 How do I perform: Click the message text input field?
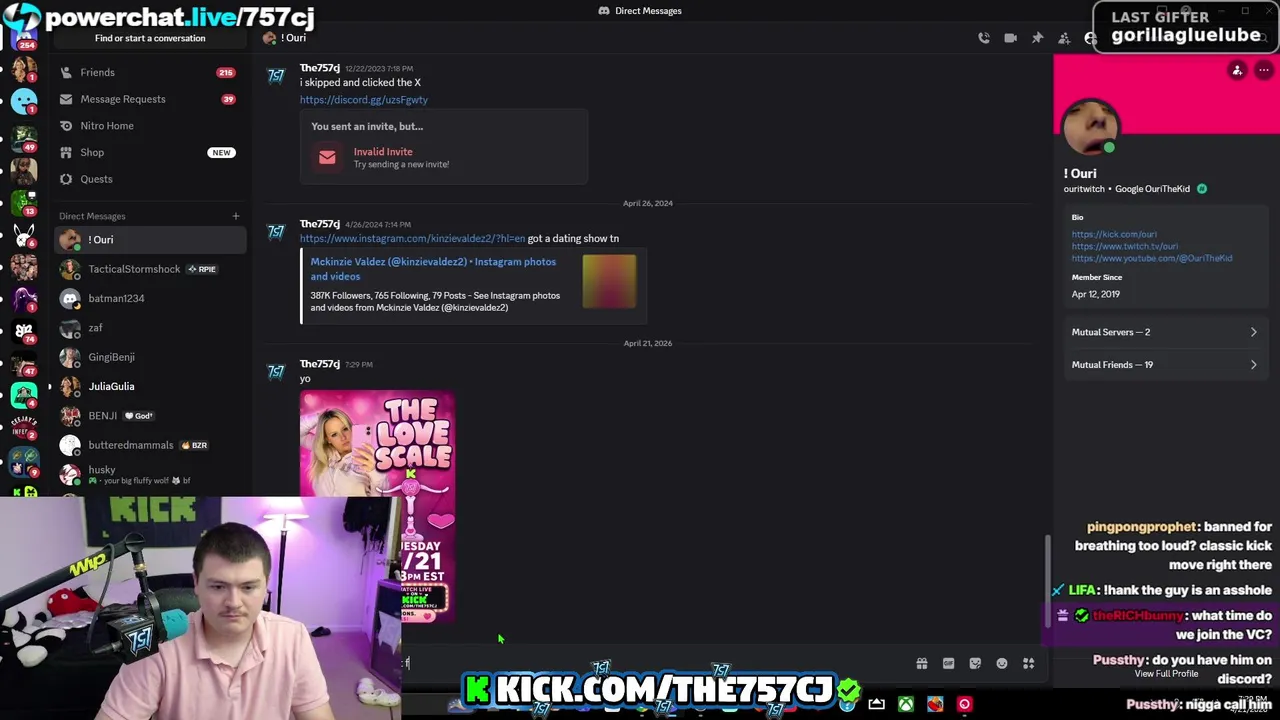pos(655,663)
